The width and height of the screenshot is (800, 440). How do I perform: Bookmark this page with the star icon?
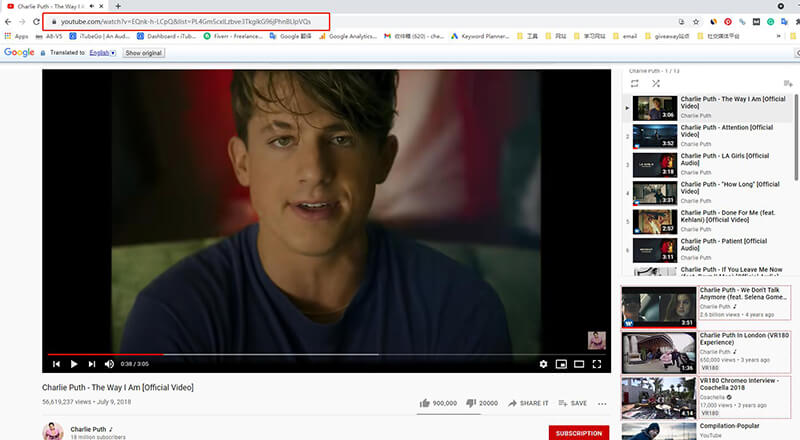pyautogui.click(x=695, y=21)
